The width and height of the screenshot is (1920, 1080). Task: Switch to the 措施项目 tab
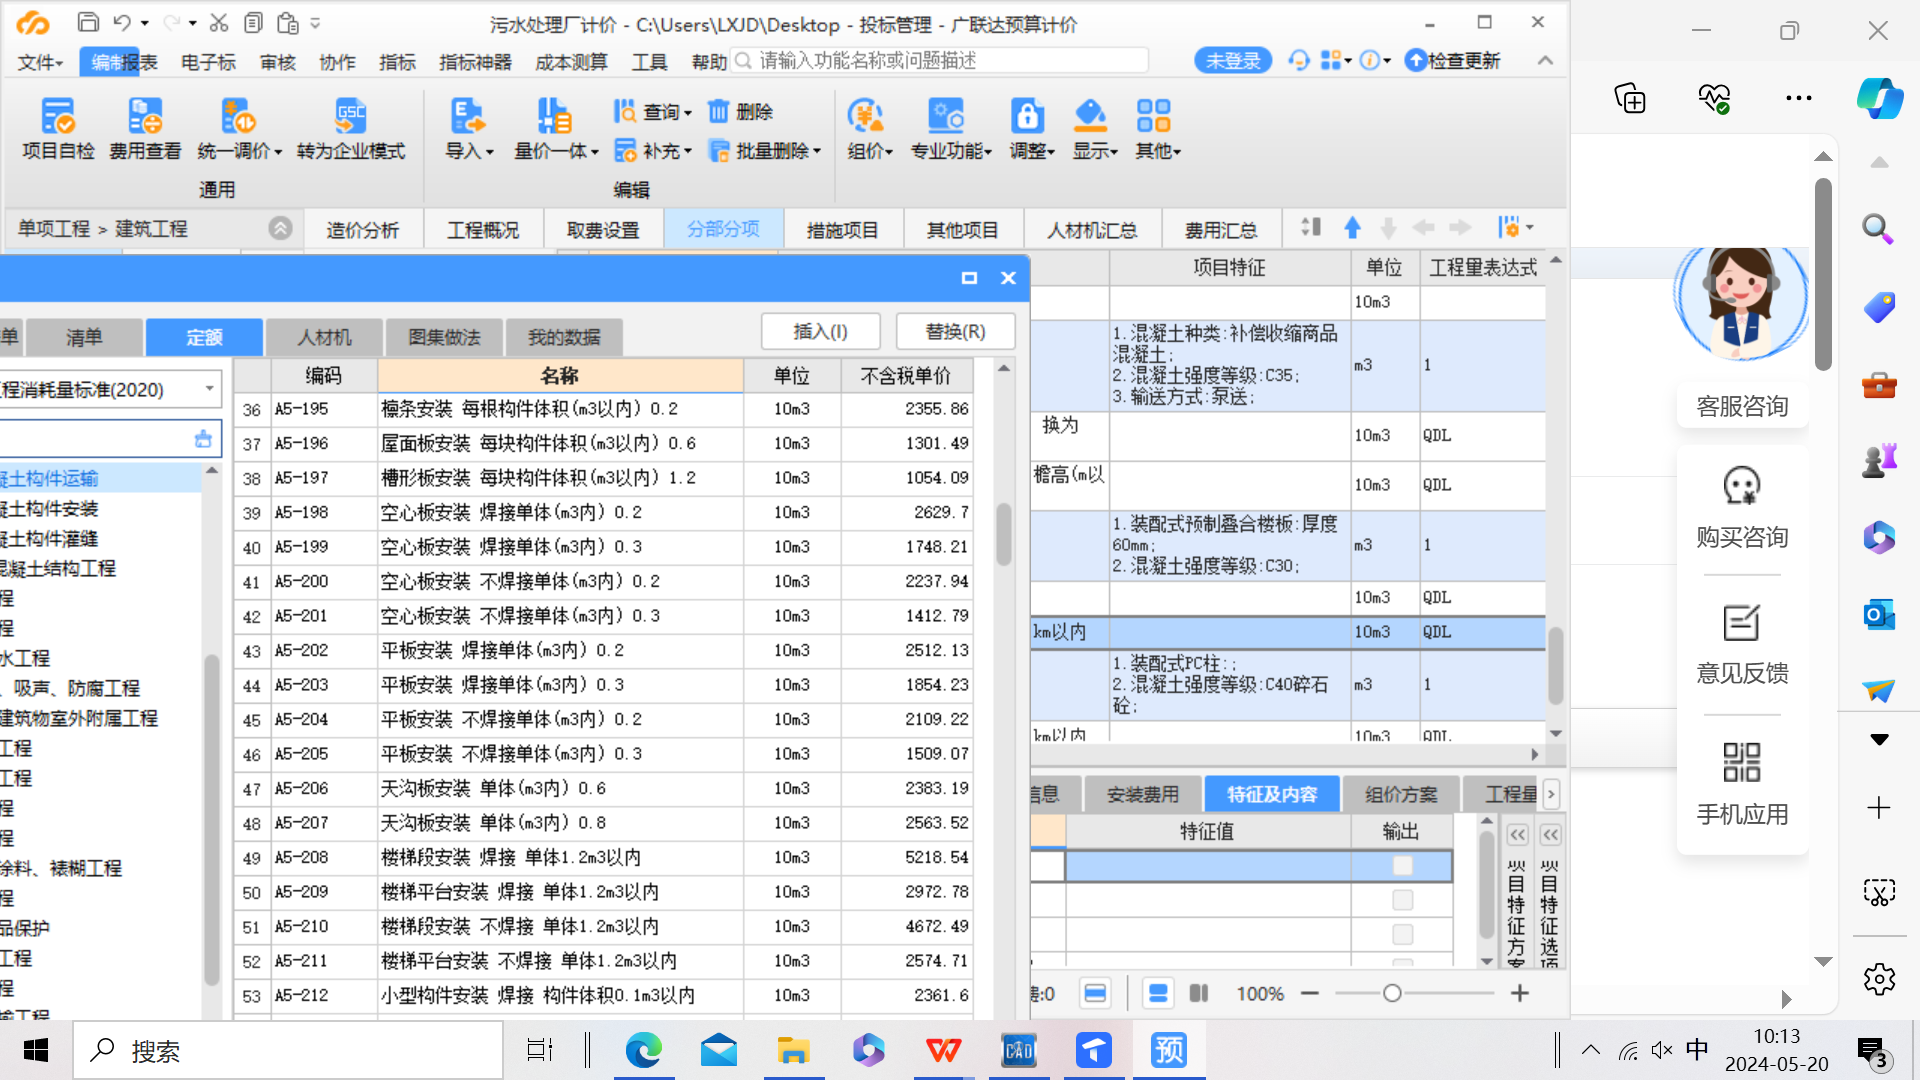tap(842, 229)
